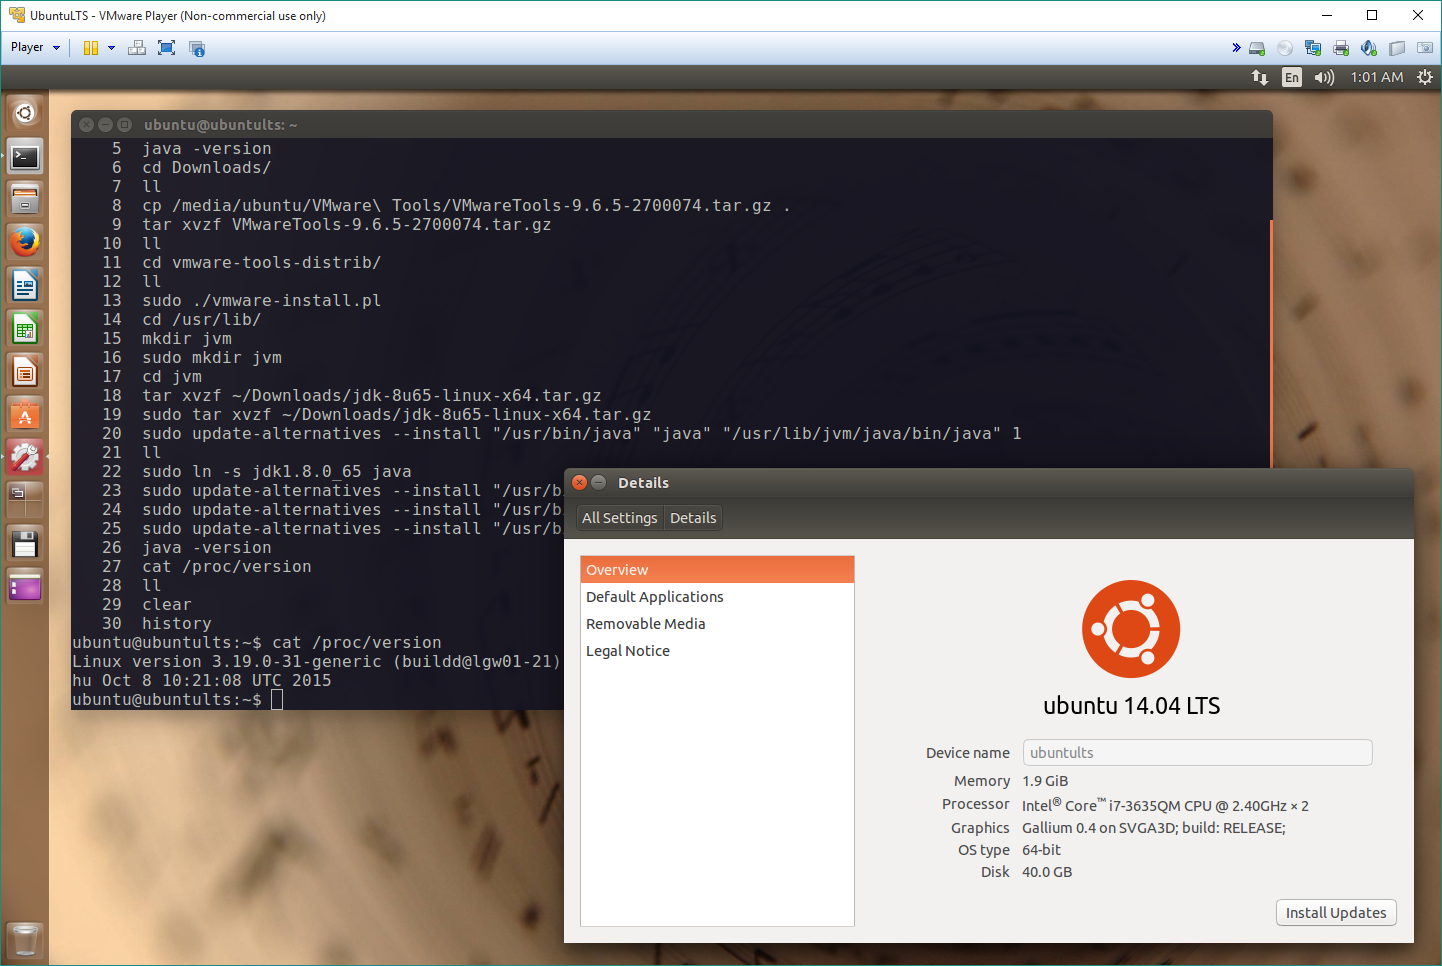Open the Ubuntu Dash search launcher

pos(25,113)
